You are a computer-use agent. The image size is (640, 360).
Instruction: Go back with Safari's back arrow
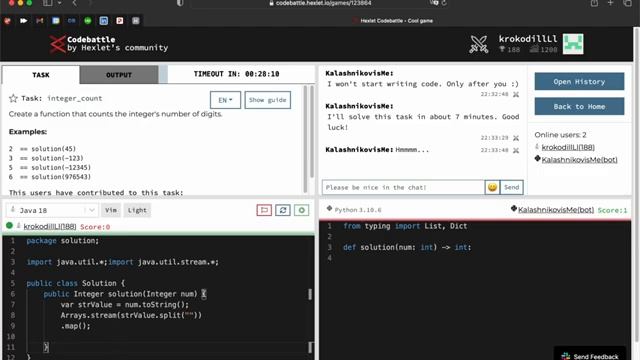tap(74, 3)
